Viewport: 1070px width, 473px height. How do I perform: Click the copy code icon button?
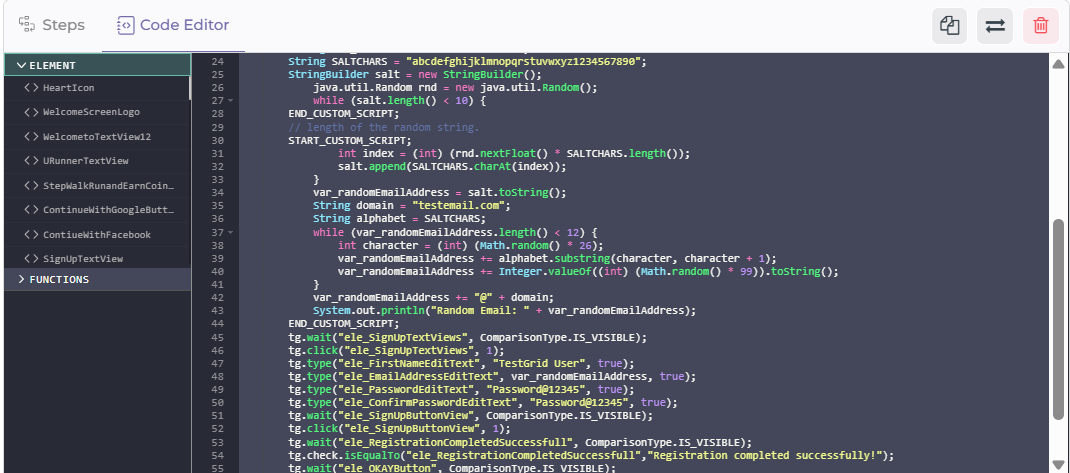click(x=949, y=26)
